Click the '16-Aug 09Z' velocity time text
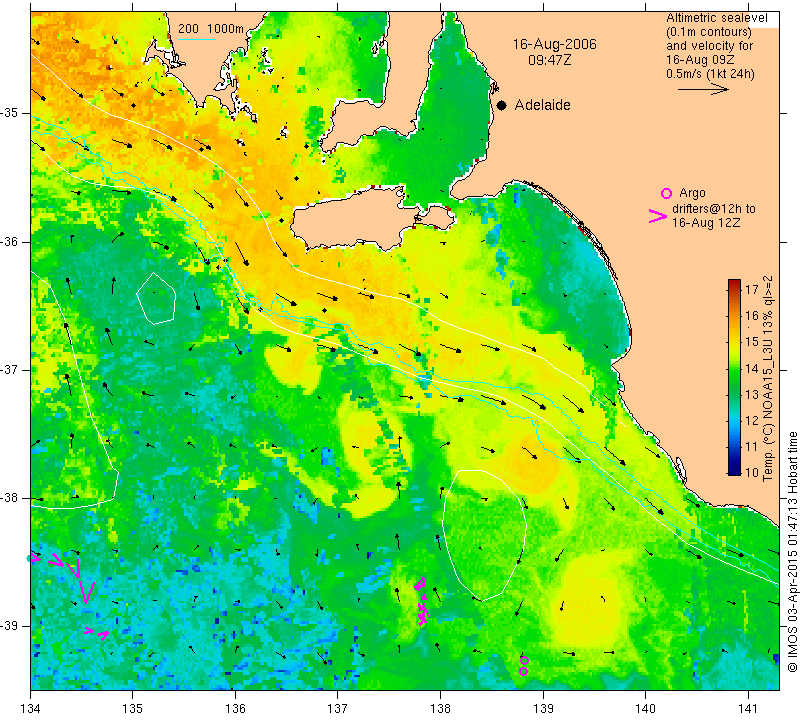 [x=700, y=60]
